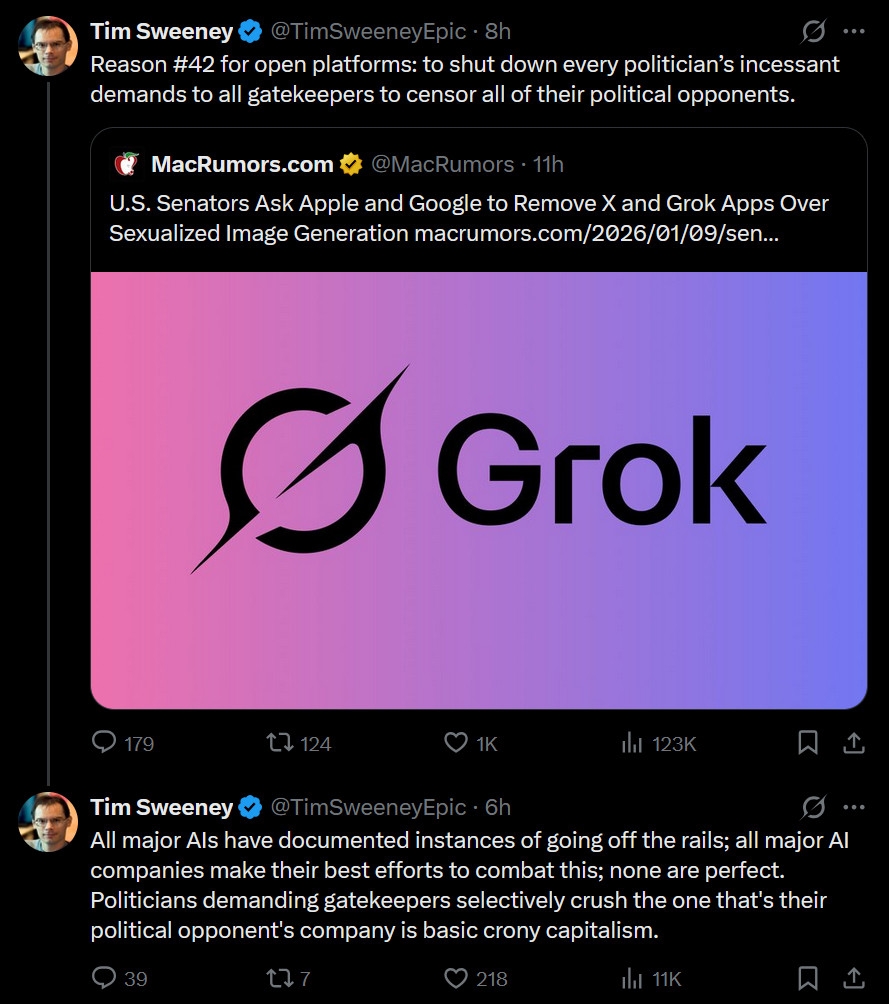Share the second Tim Sweeney post

click(853, 978)
